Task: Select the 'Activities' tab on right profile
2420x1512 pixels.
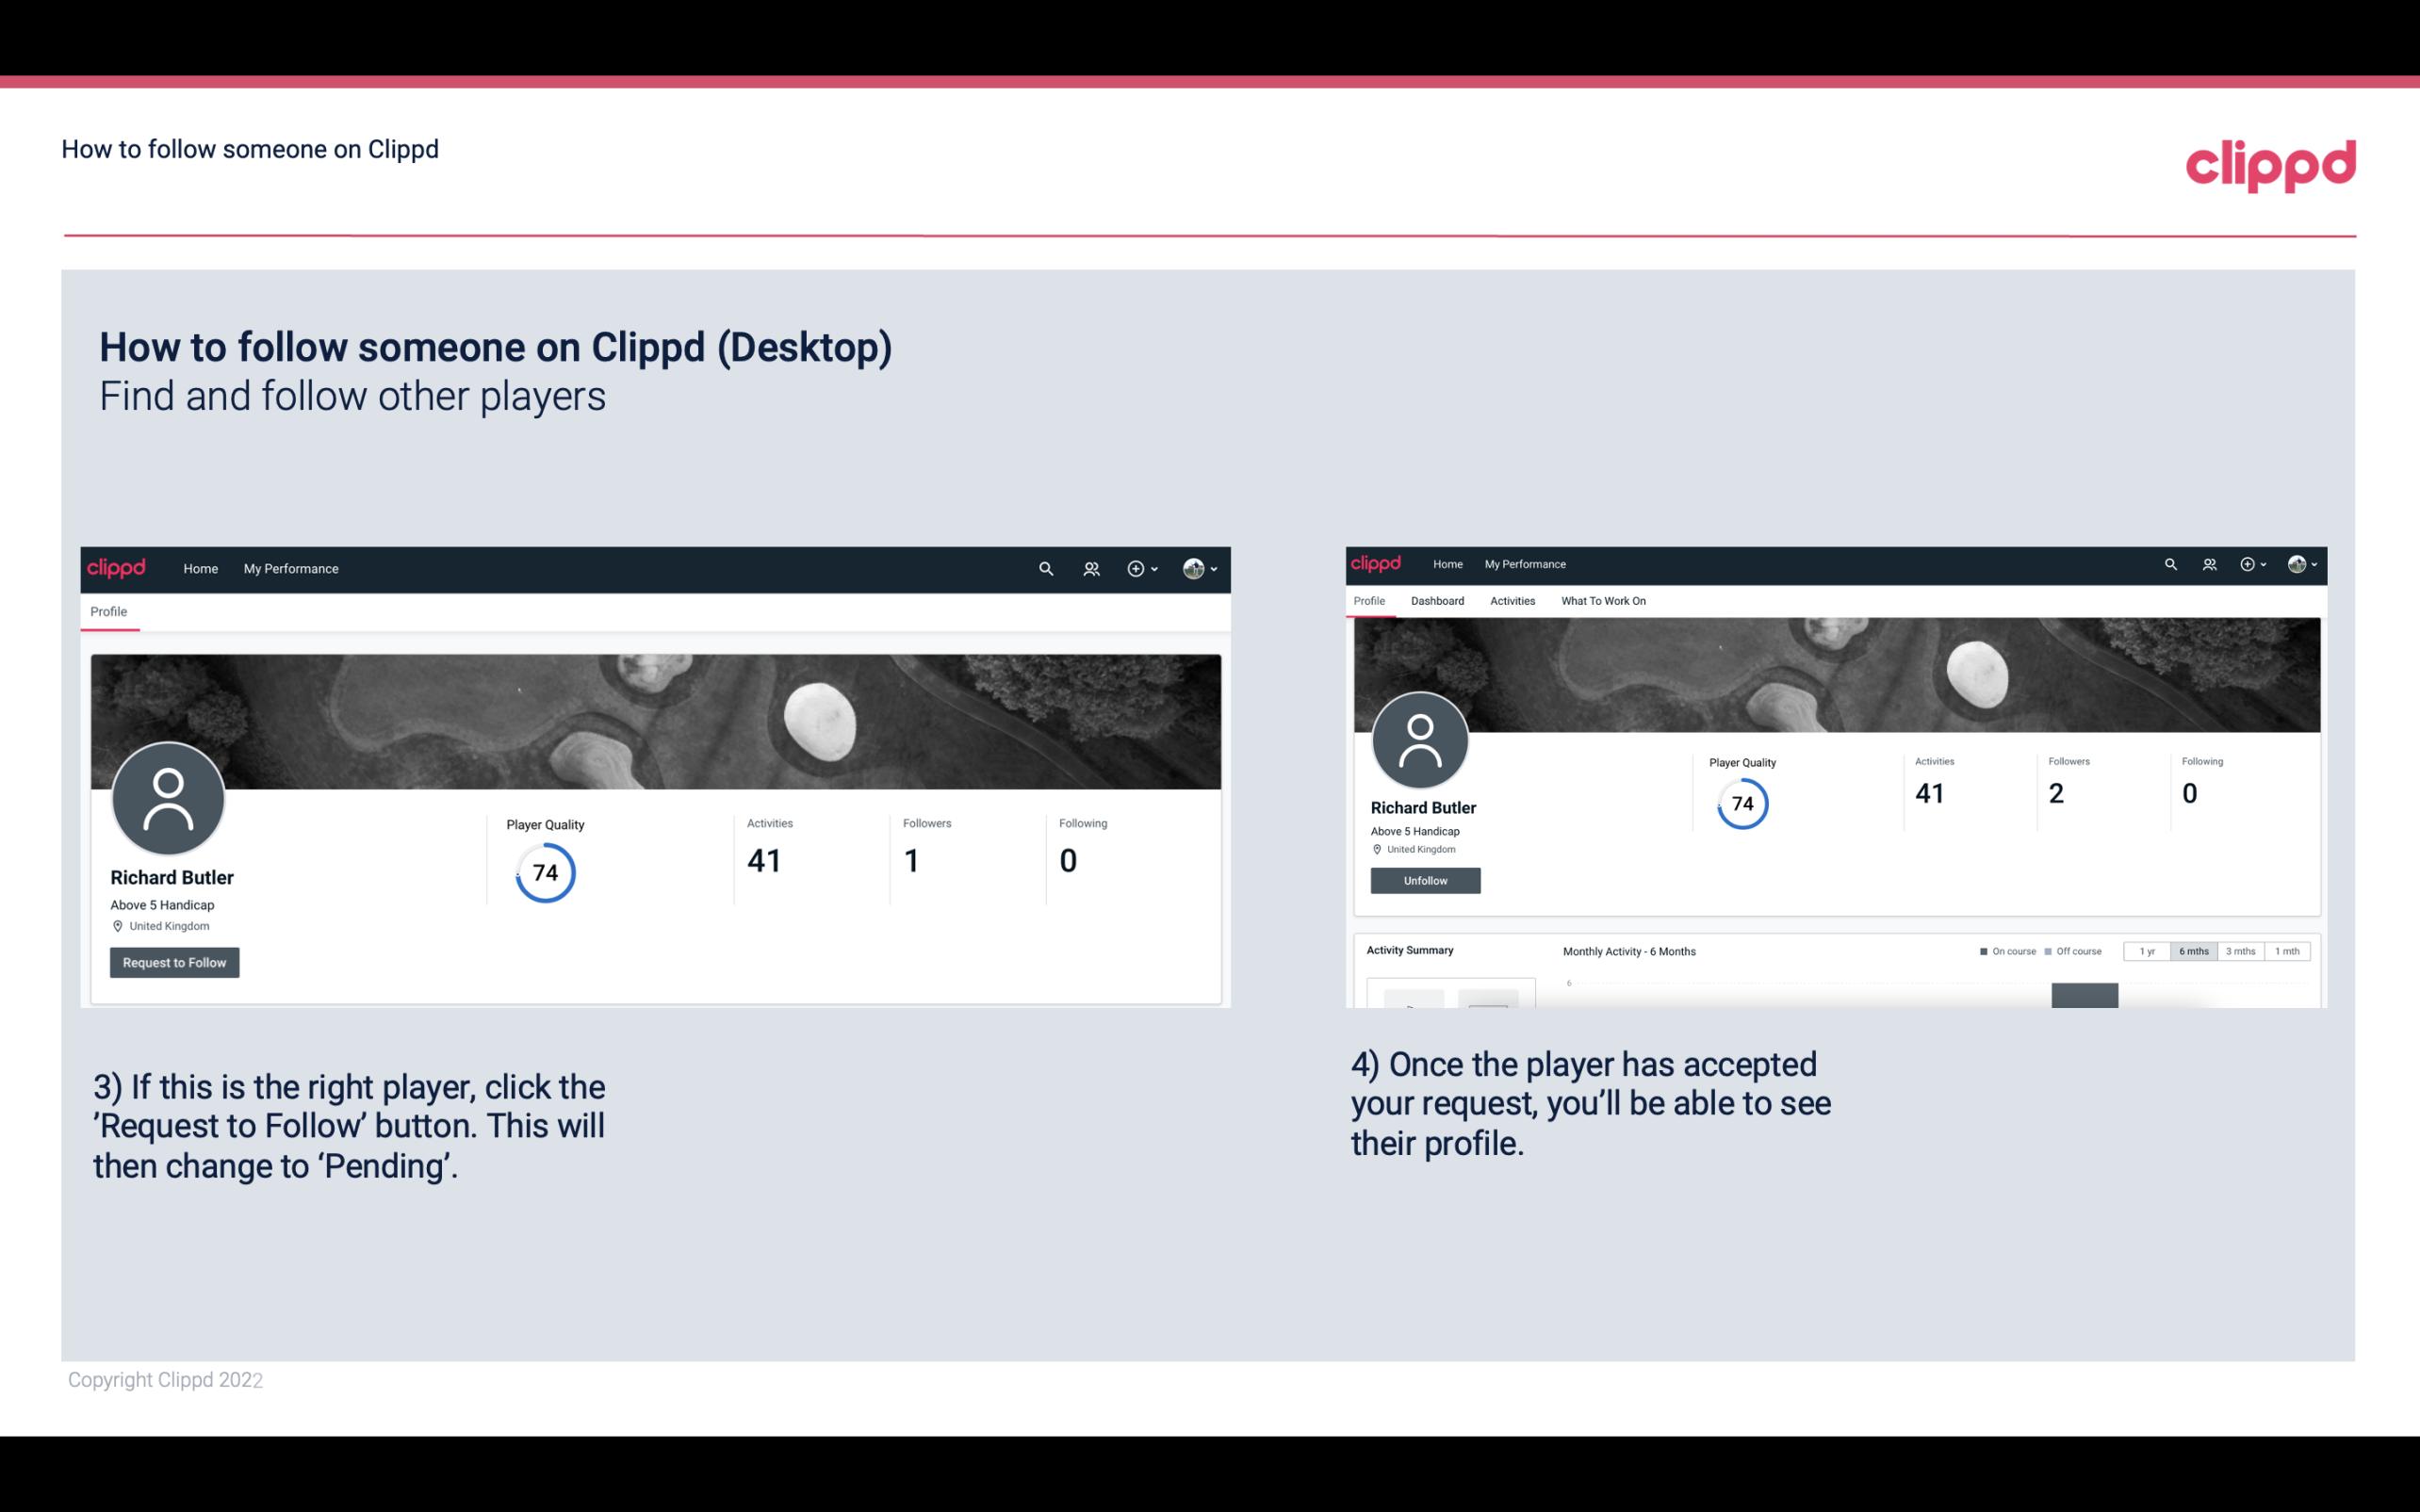Action: (x=1511, y=599)
